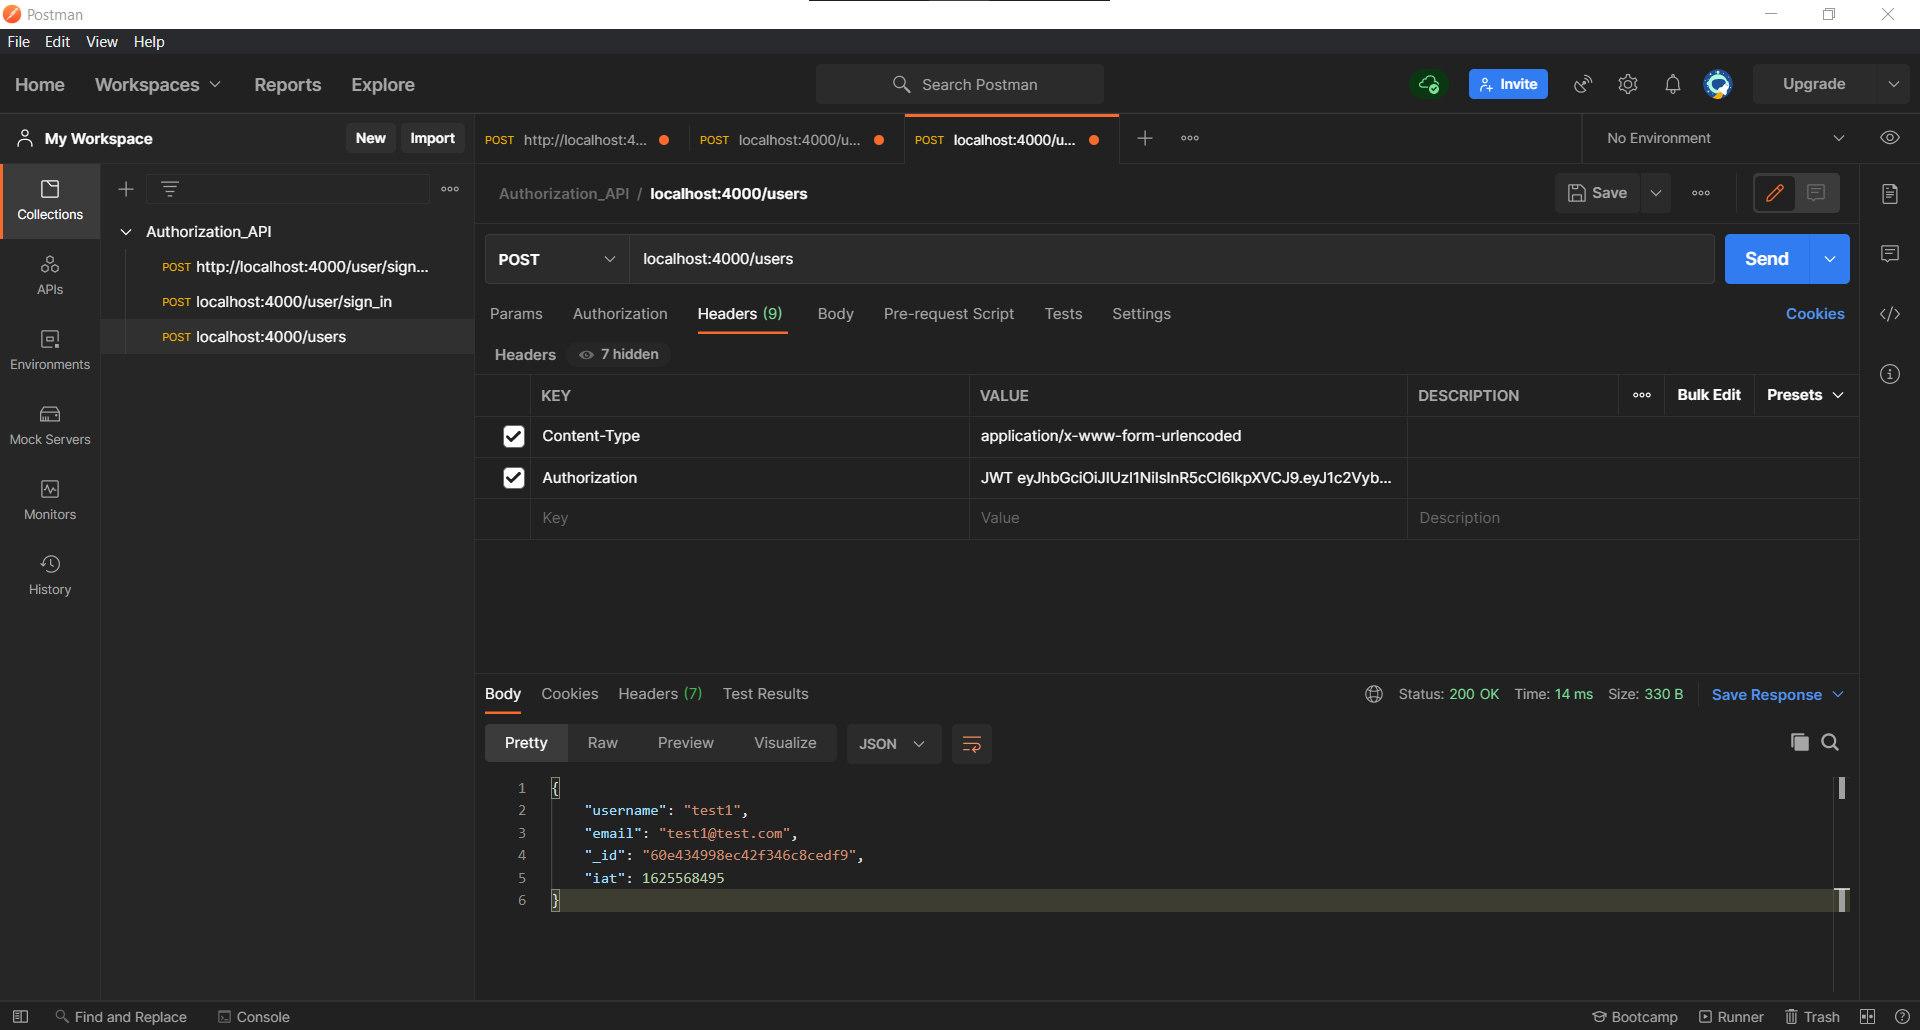Image resolution: width=1920 pixels, height=1030 pixels.
Task: Switch to comment mode icon
Action: [x=1817, y=193]
